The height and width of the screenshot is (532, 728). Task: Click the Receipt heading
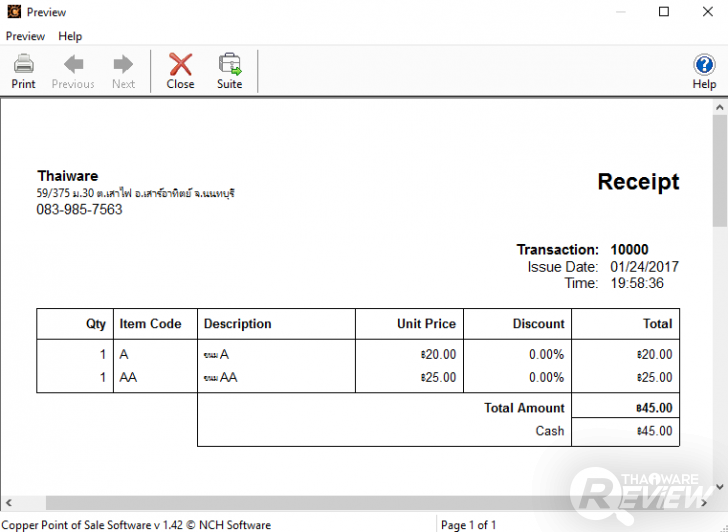(x=638, y=182)
